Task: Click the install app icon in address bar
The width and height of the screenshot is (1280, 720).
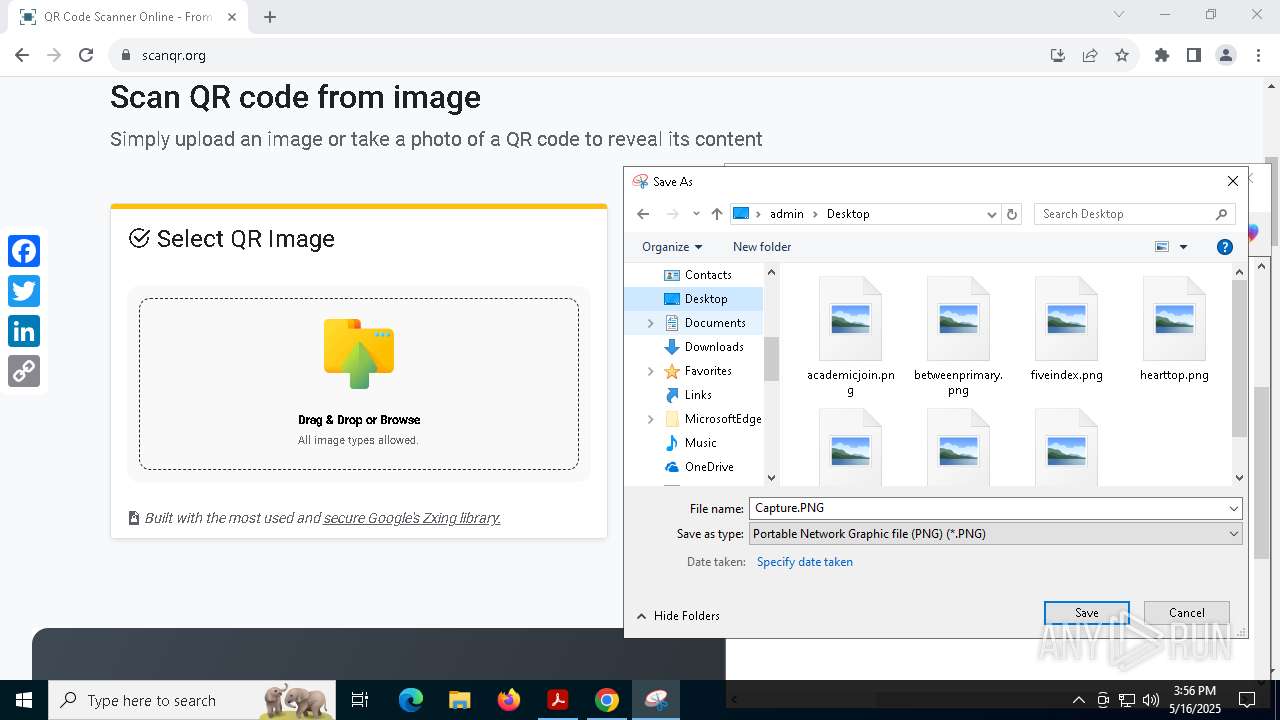Action: click(1058, 55)
